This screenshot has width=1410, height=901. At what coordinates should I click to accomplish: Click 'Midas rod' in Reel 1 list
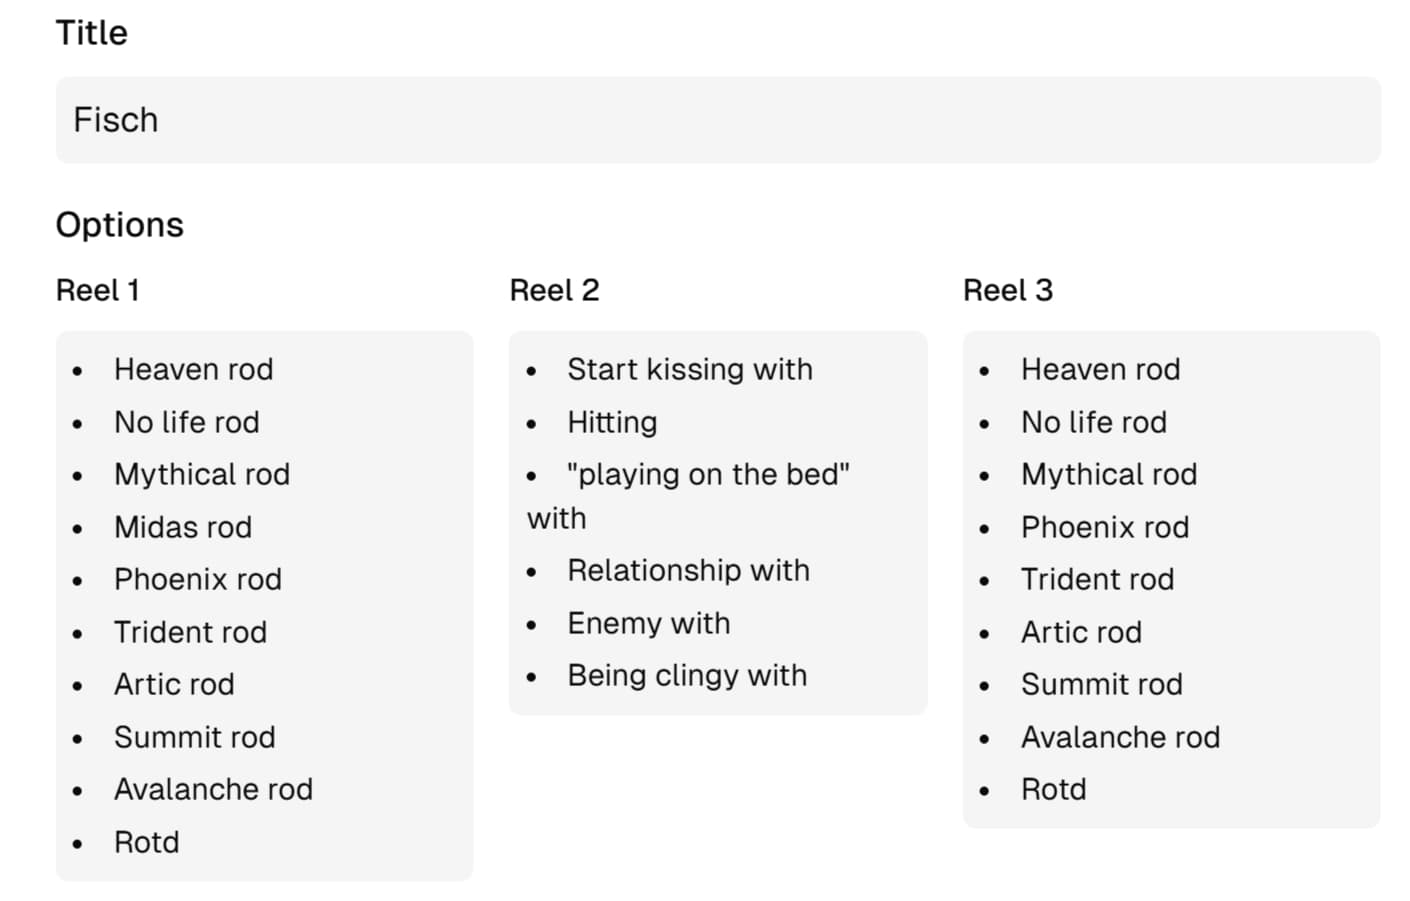point(183,527)
